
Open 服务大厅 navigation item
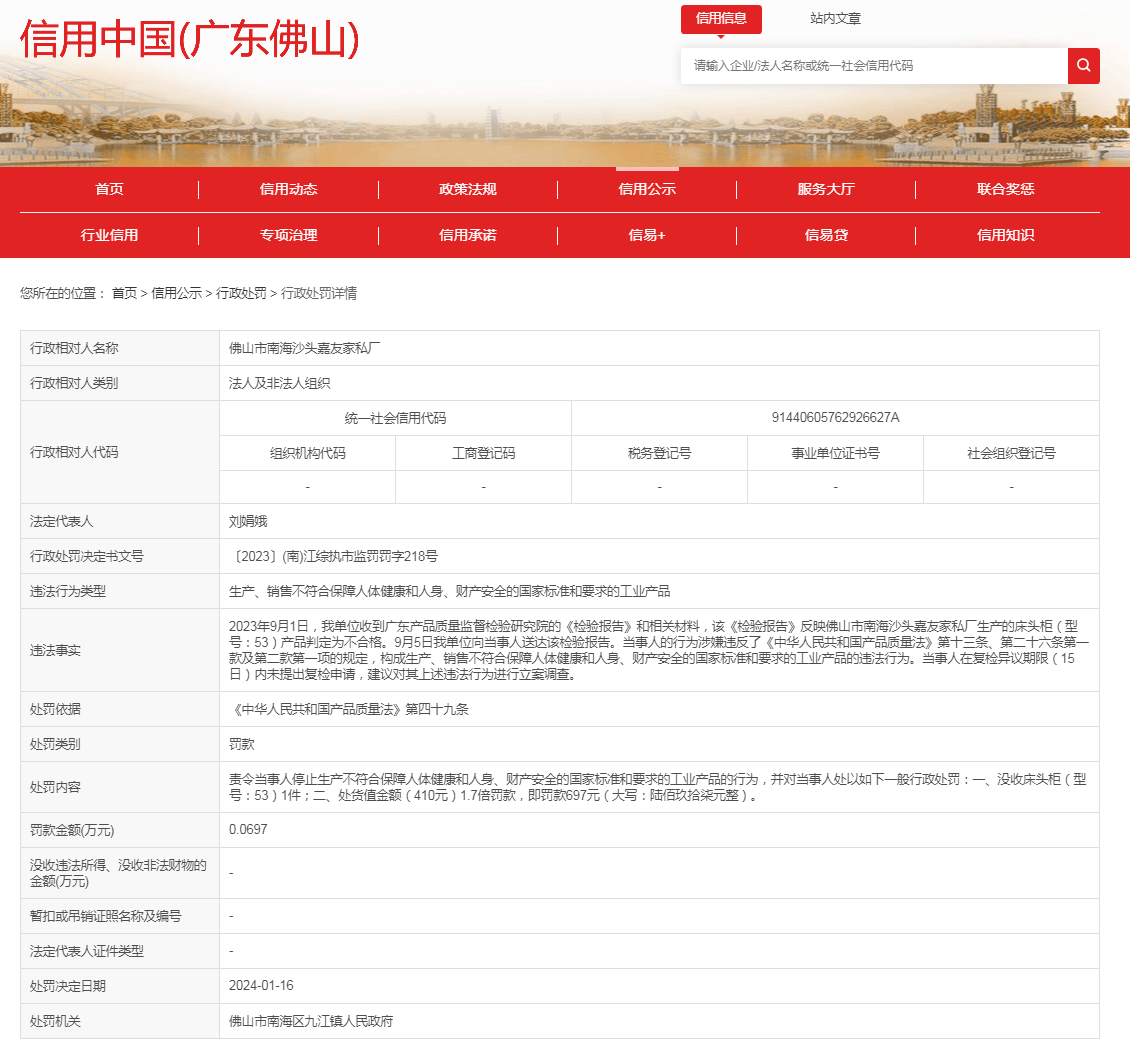826,190
